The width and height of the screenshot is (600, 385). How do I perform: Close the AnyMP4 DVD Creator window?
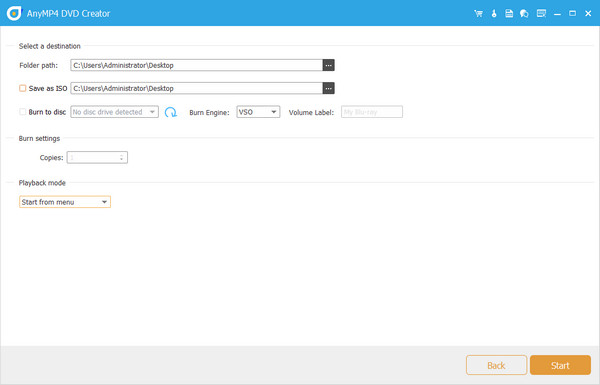pyautogui.click(x=589, y=14)
